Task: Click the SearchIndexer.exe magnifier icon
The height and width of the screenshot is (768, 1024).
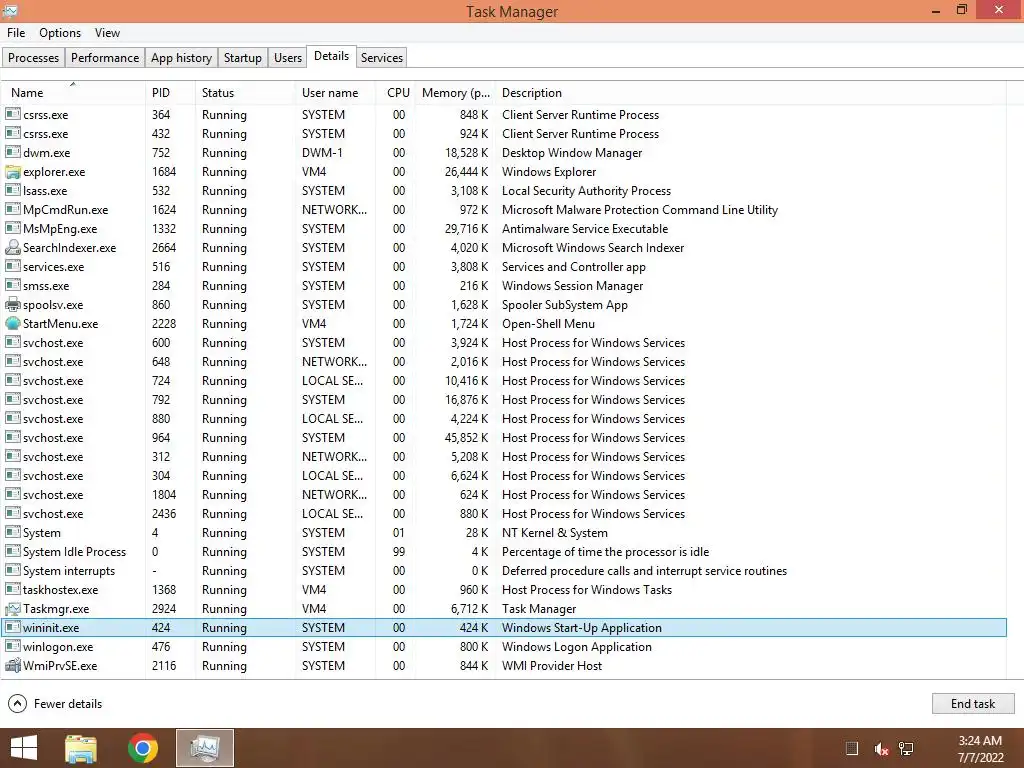Action: click(x=12, y=248)
